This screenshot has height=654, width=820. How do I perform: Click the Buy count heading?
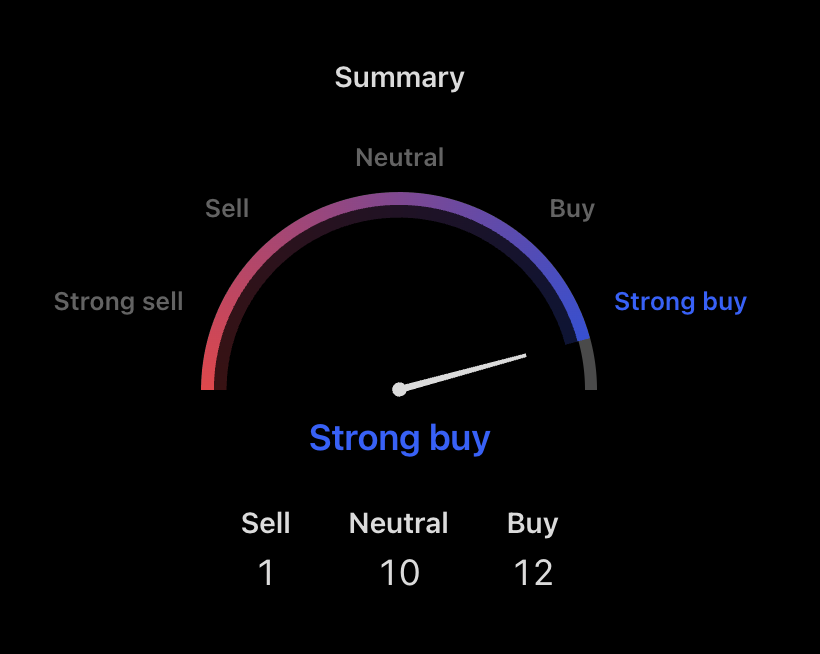[x=532, y=524]
